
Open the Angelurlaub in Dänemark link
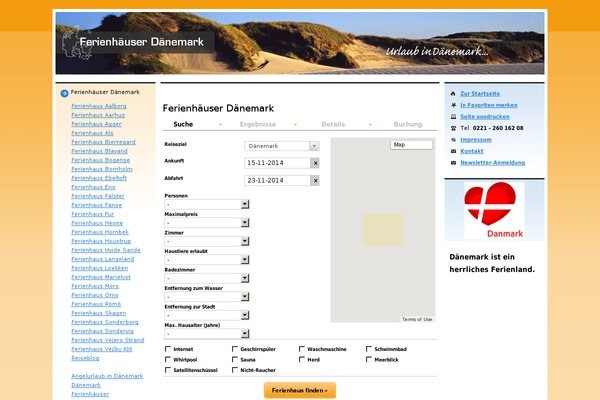coord(107,376)
